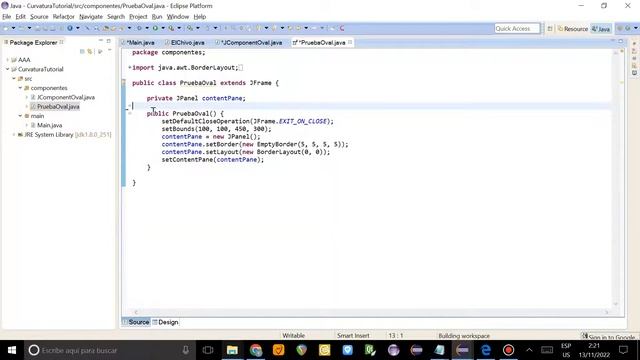
Task: Open the Window menu
Action: 178,17
